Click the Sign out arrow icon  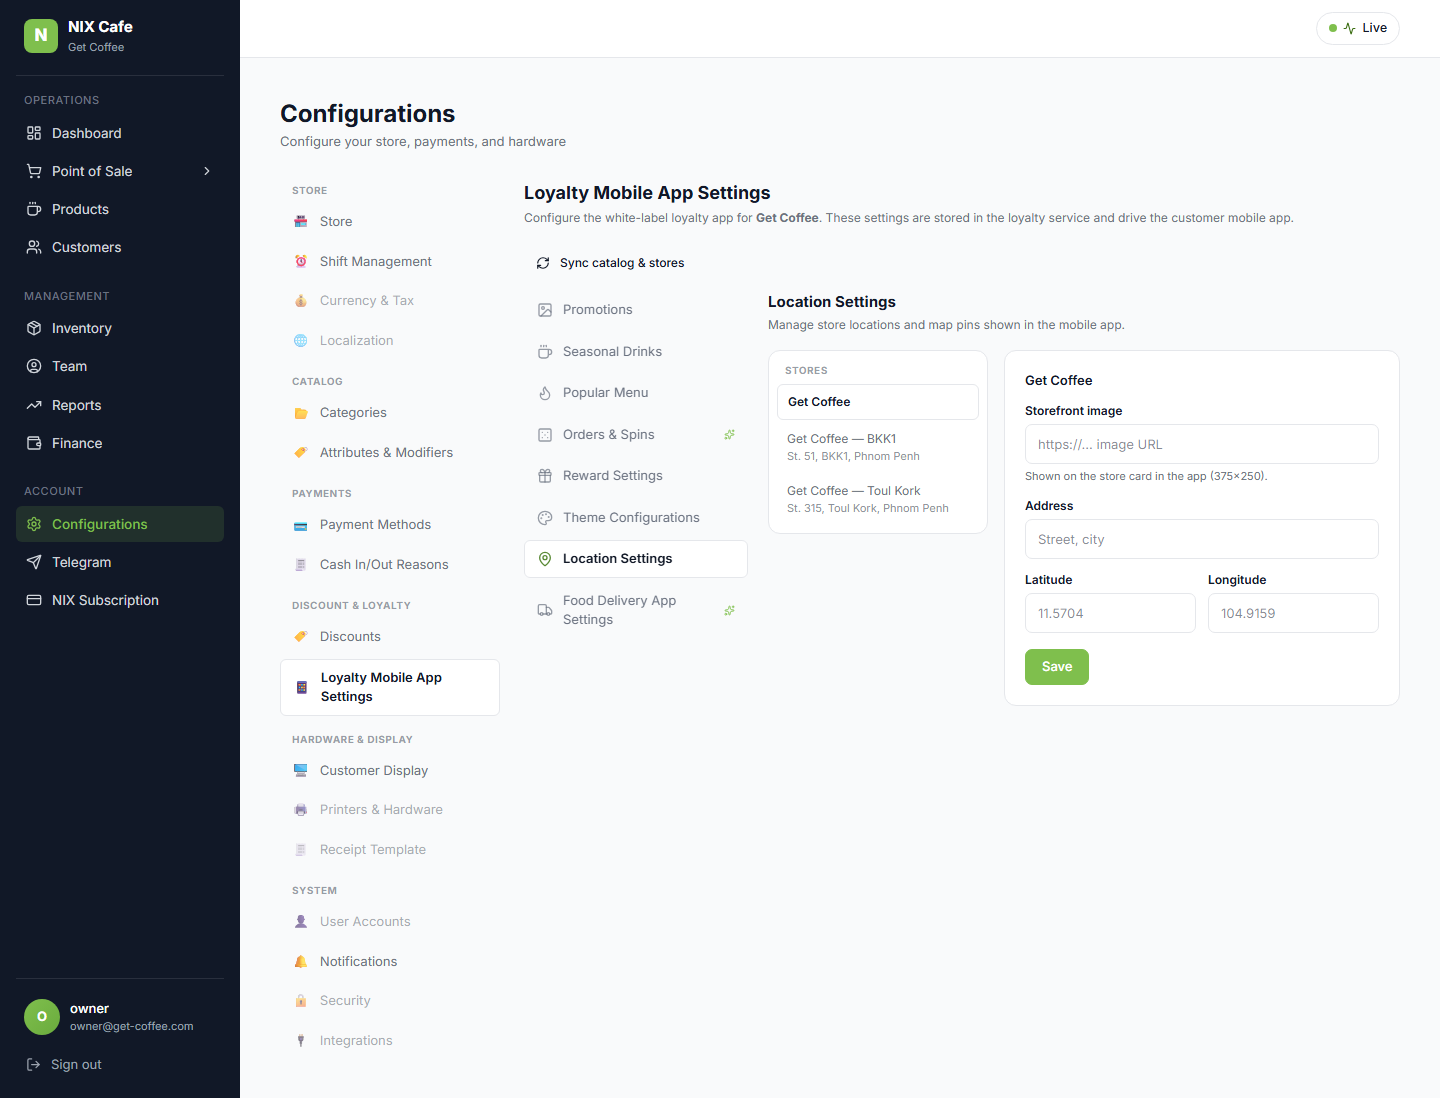(33, 1064)
